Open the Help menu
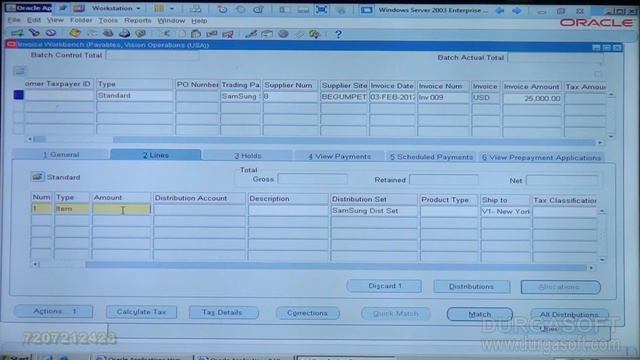The image size is (640, 360). click(x=199, y=20)
